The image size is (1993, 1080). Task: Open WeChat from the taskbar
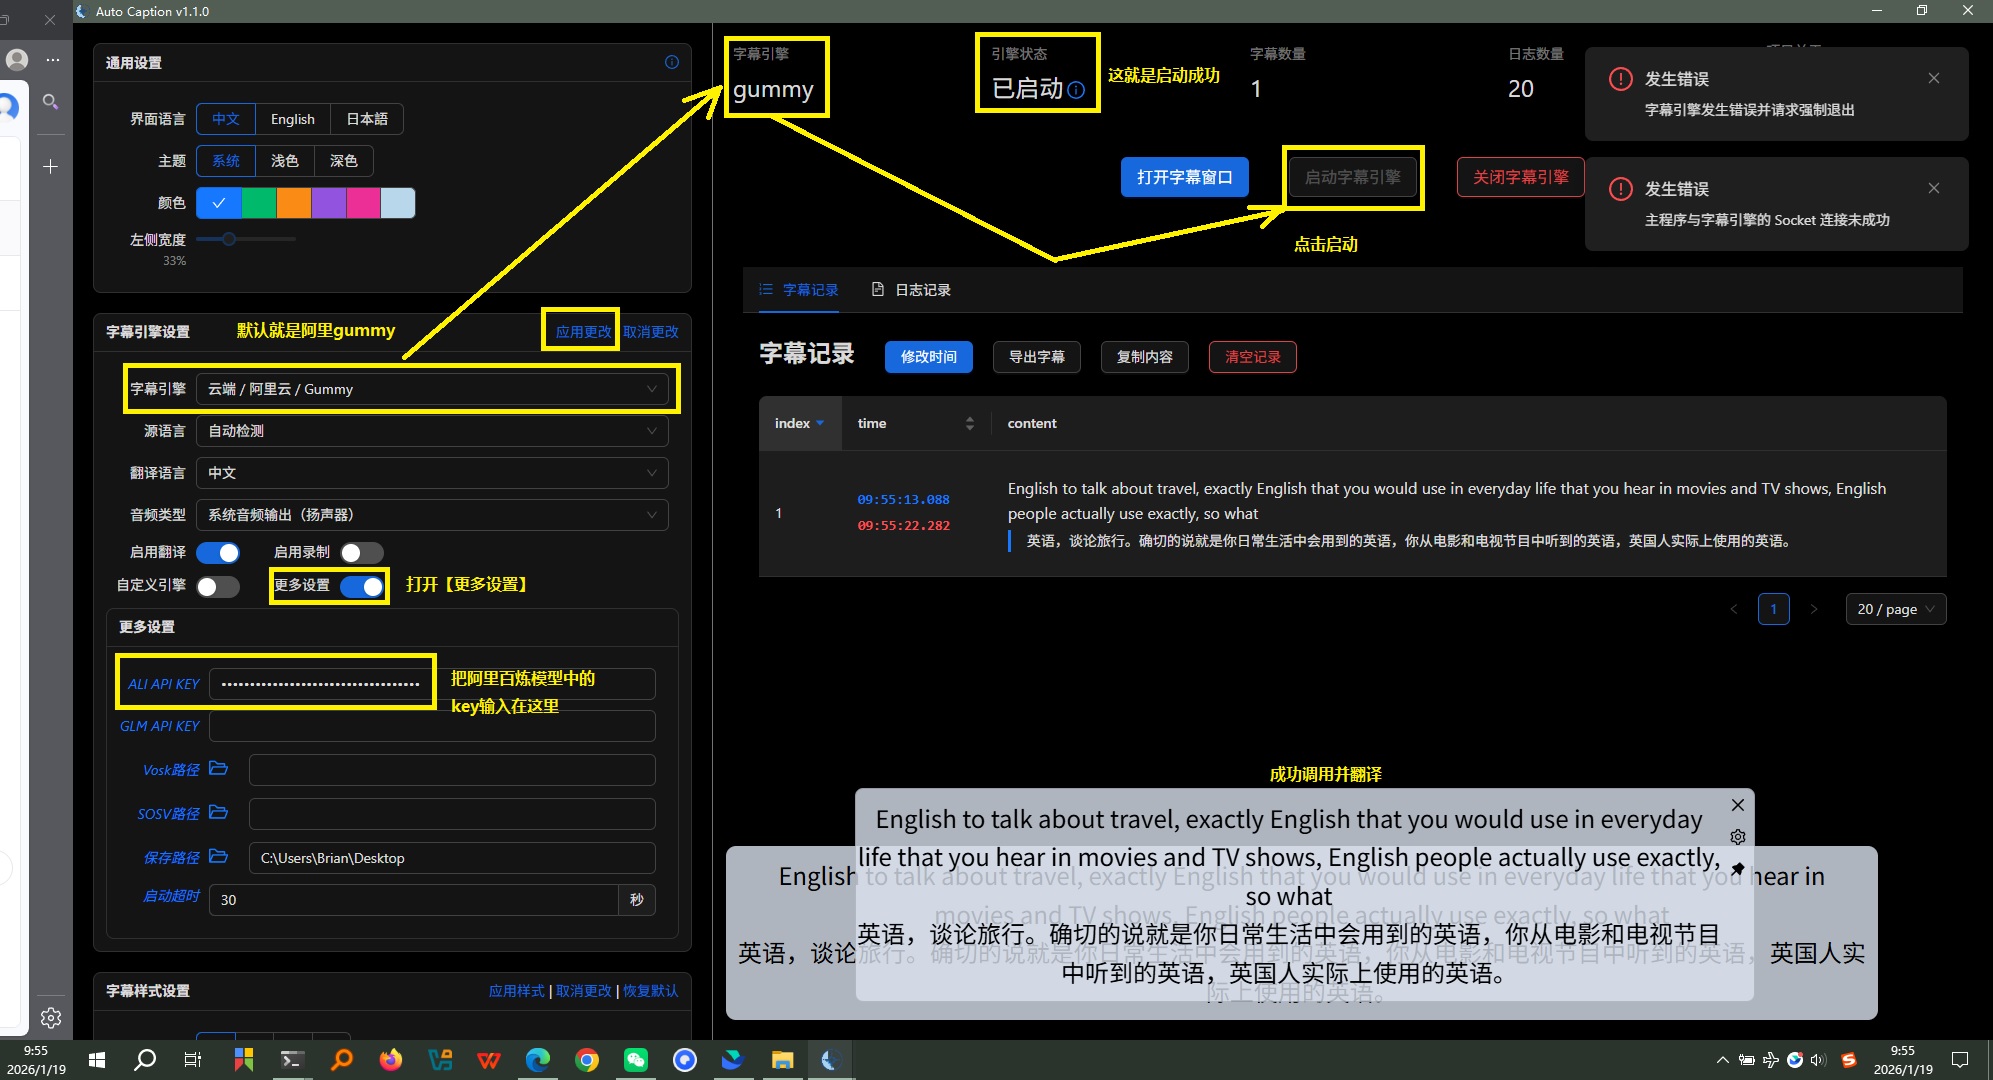[635, 1060]
